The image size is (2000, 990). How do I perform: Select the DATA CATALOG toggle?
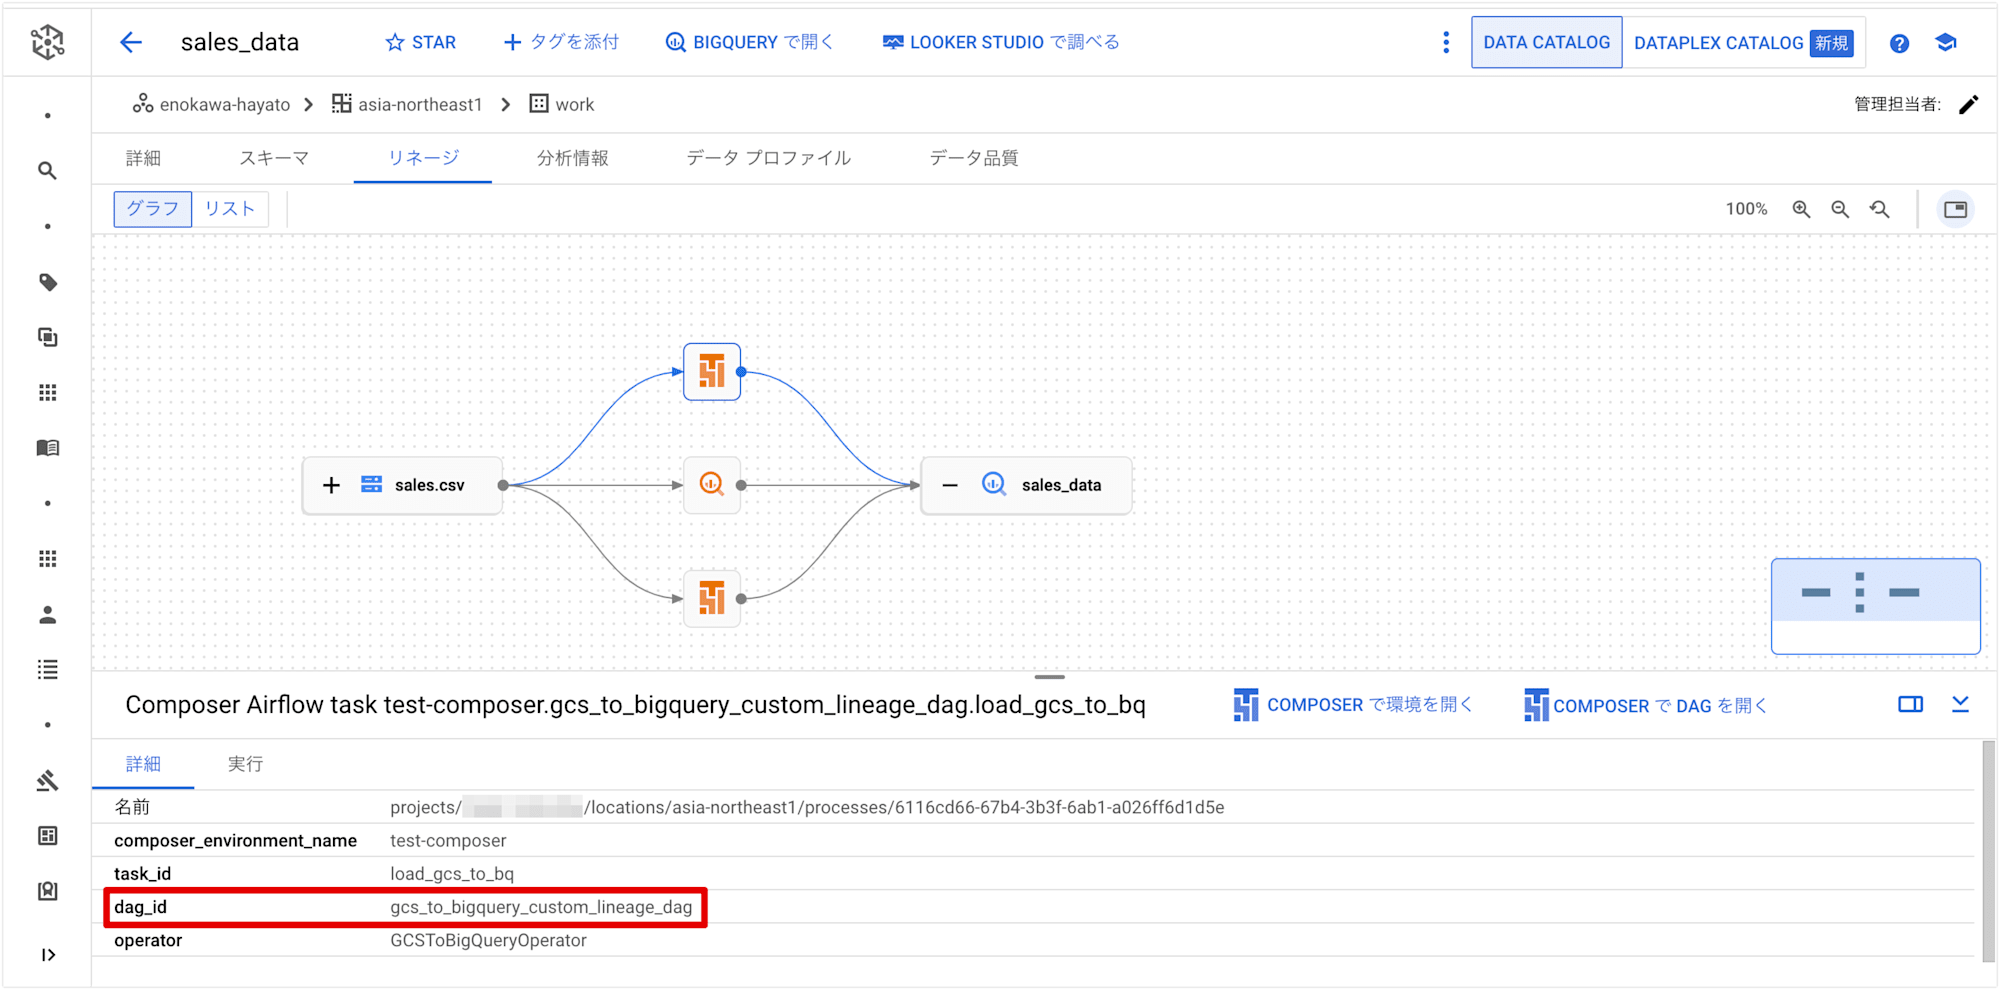point(1546,42)
